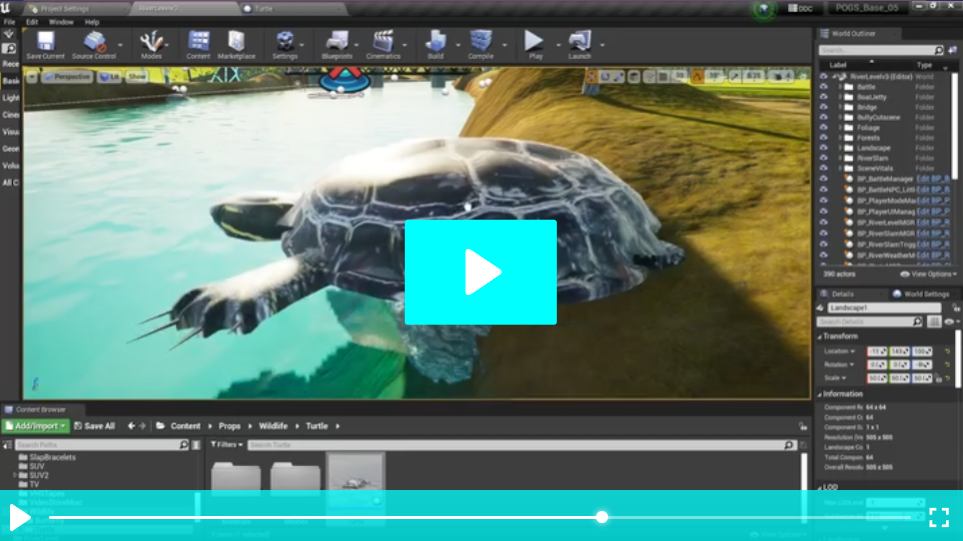Click the Add/Import button

click(x=36, y=426)
